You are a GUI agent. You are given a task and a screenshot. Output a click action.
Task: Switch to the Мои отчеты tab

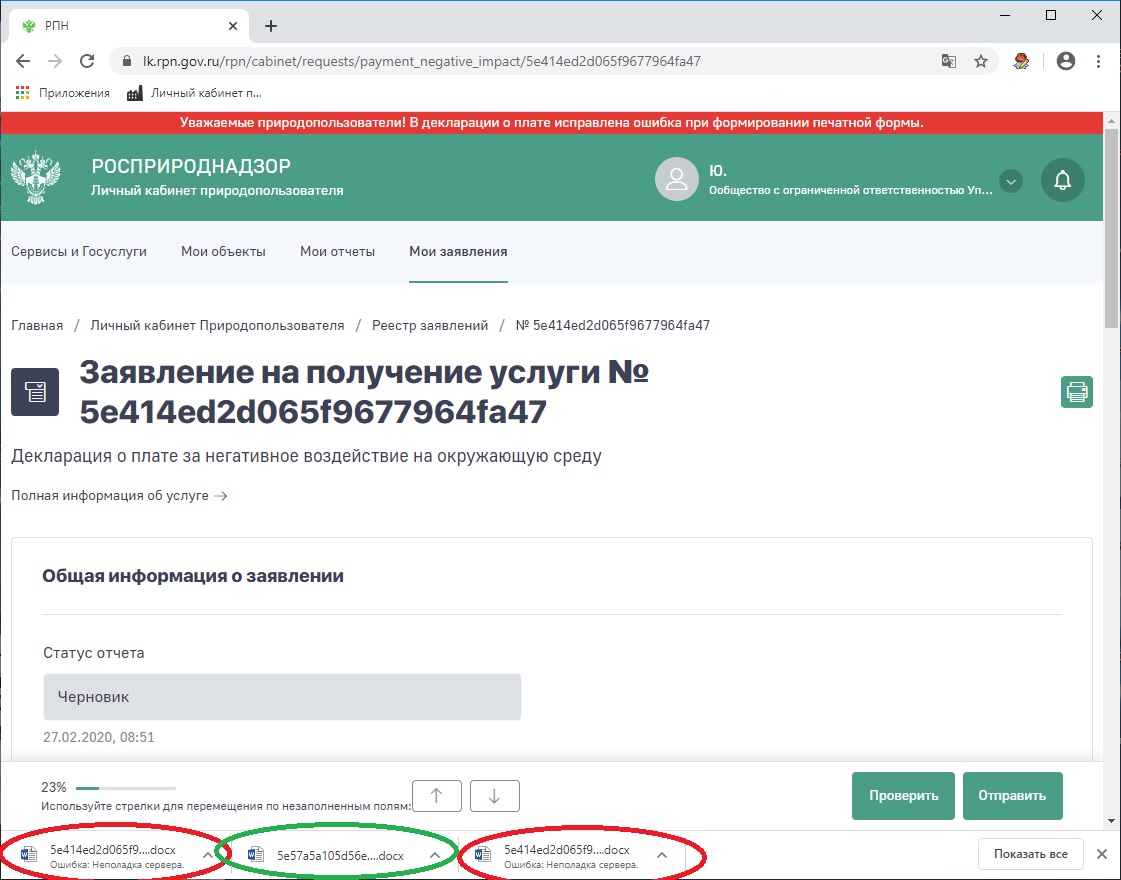click(x=337, y=251)
